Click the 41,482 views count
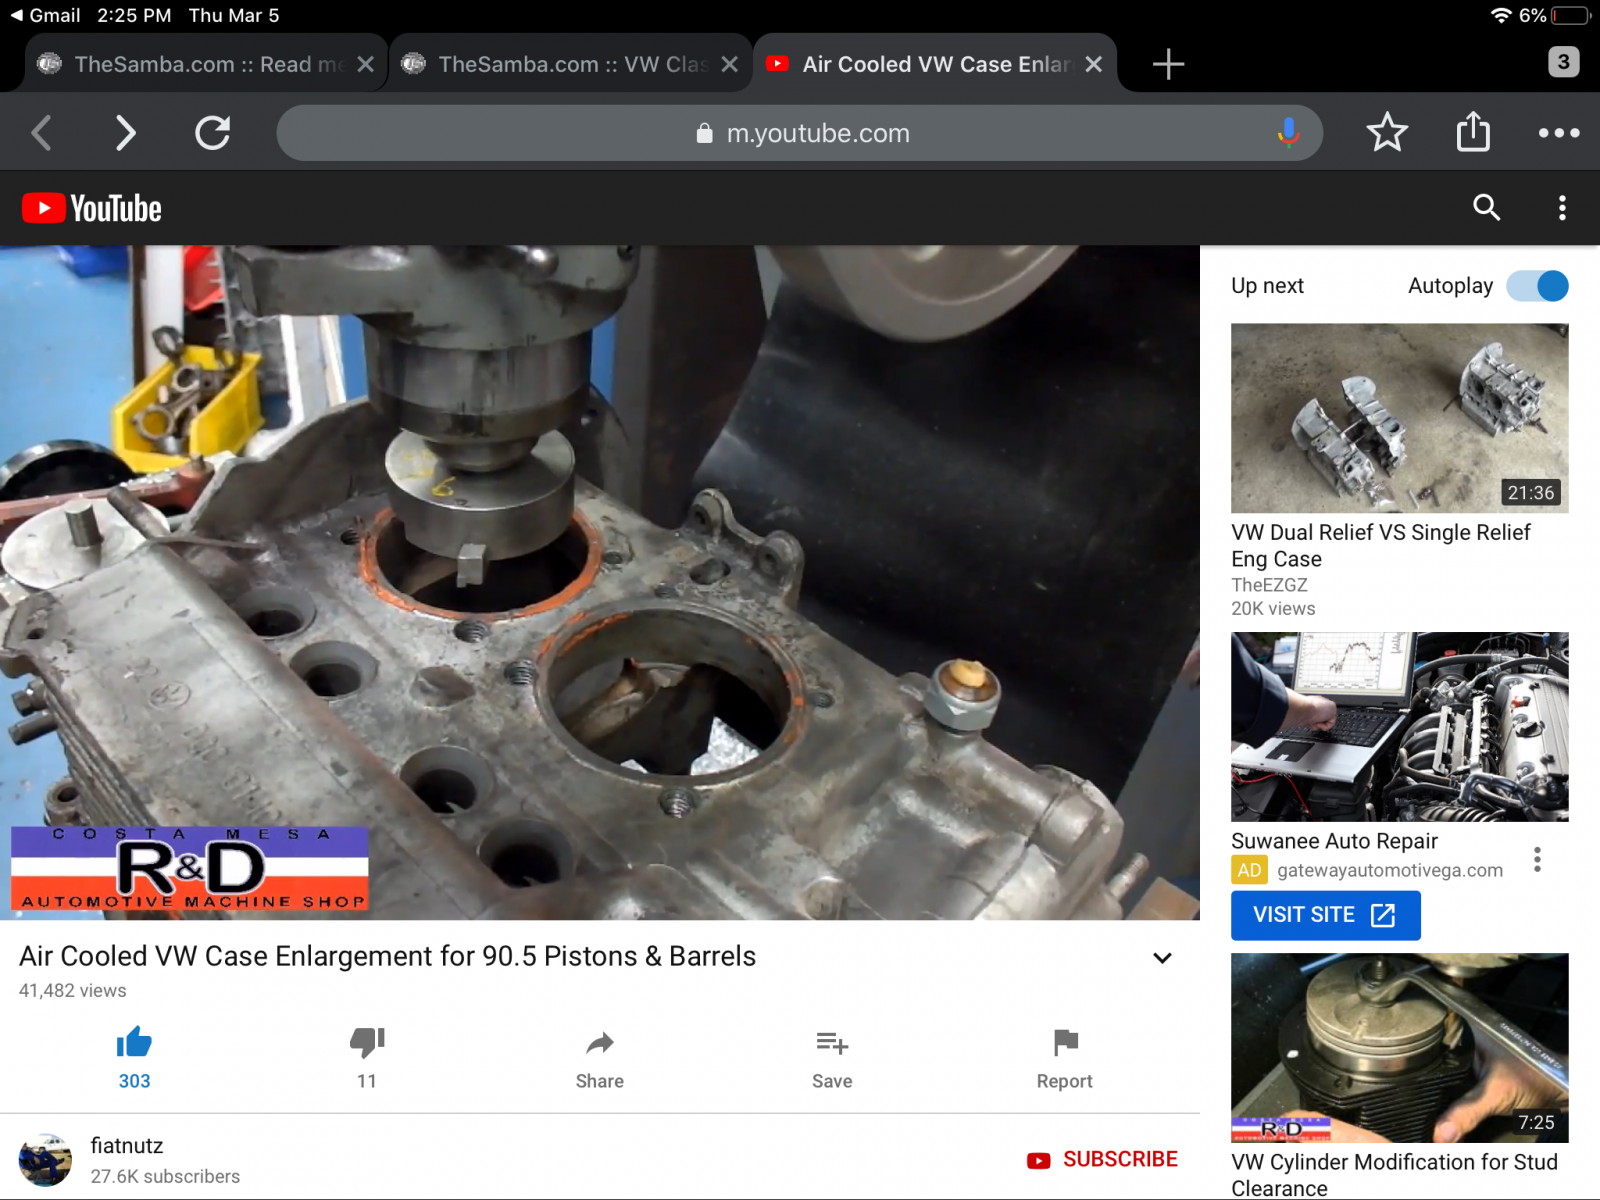 pos(73,990)
